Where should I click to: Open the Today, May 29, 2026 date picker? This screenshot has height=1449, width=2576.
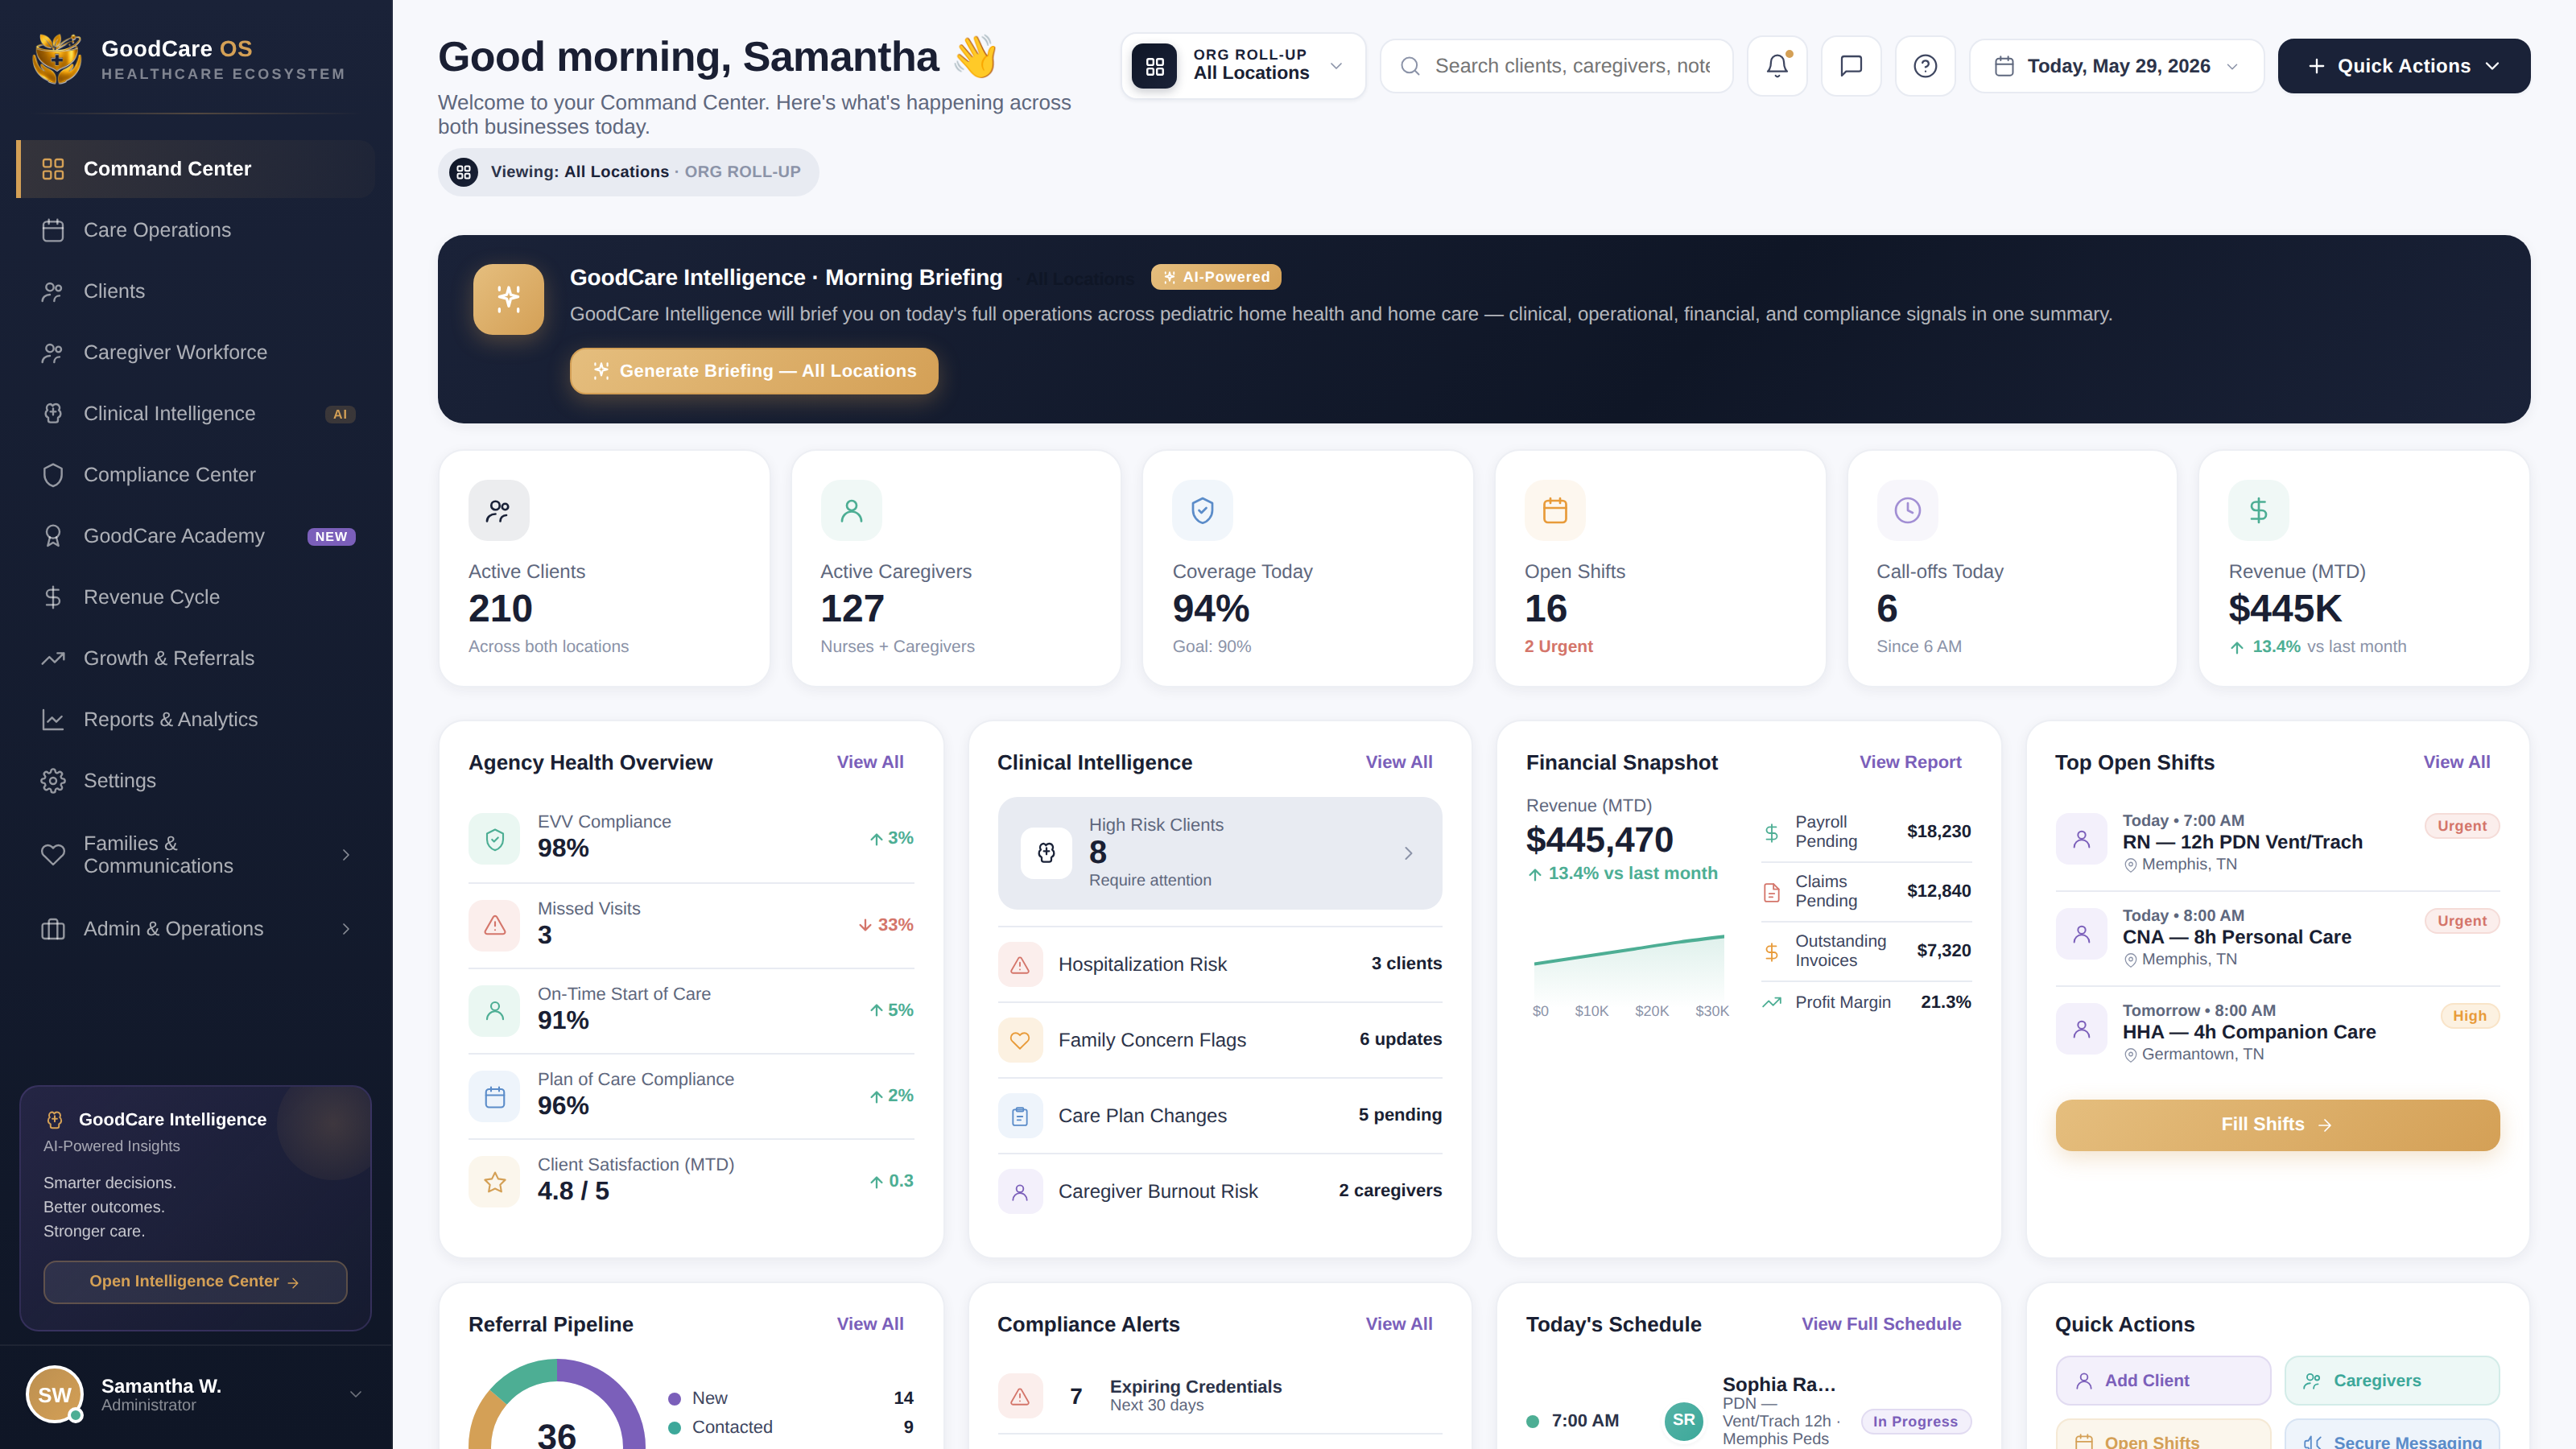(2116, 66)
